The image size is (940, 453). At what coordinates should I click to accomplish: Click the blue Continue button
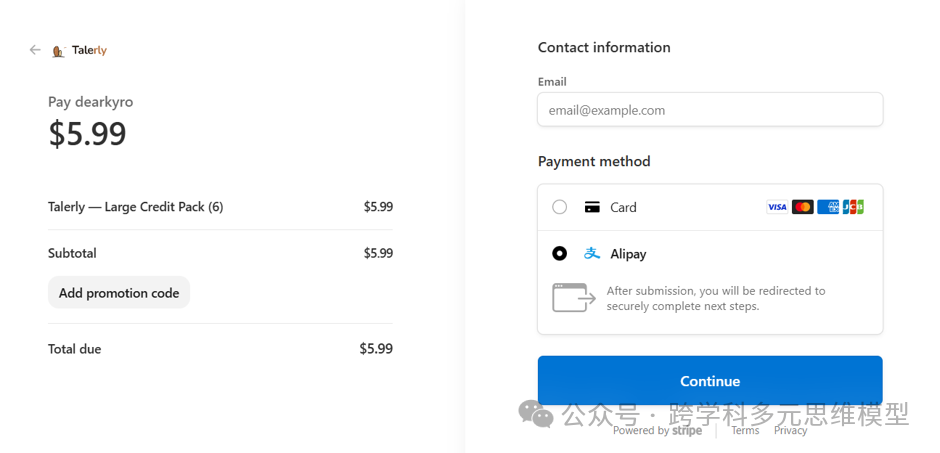pos(710,380)
